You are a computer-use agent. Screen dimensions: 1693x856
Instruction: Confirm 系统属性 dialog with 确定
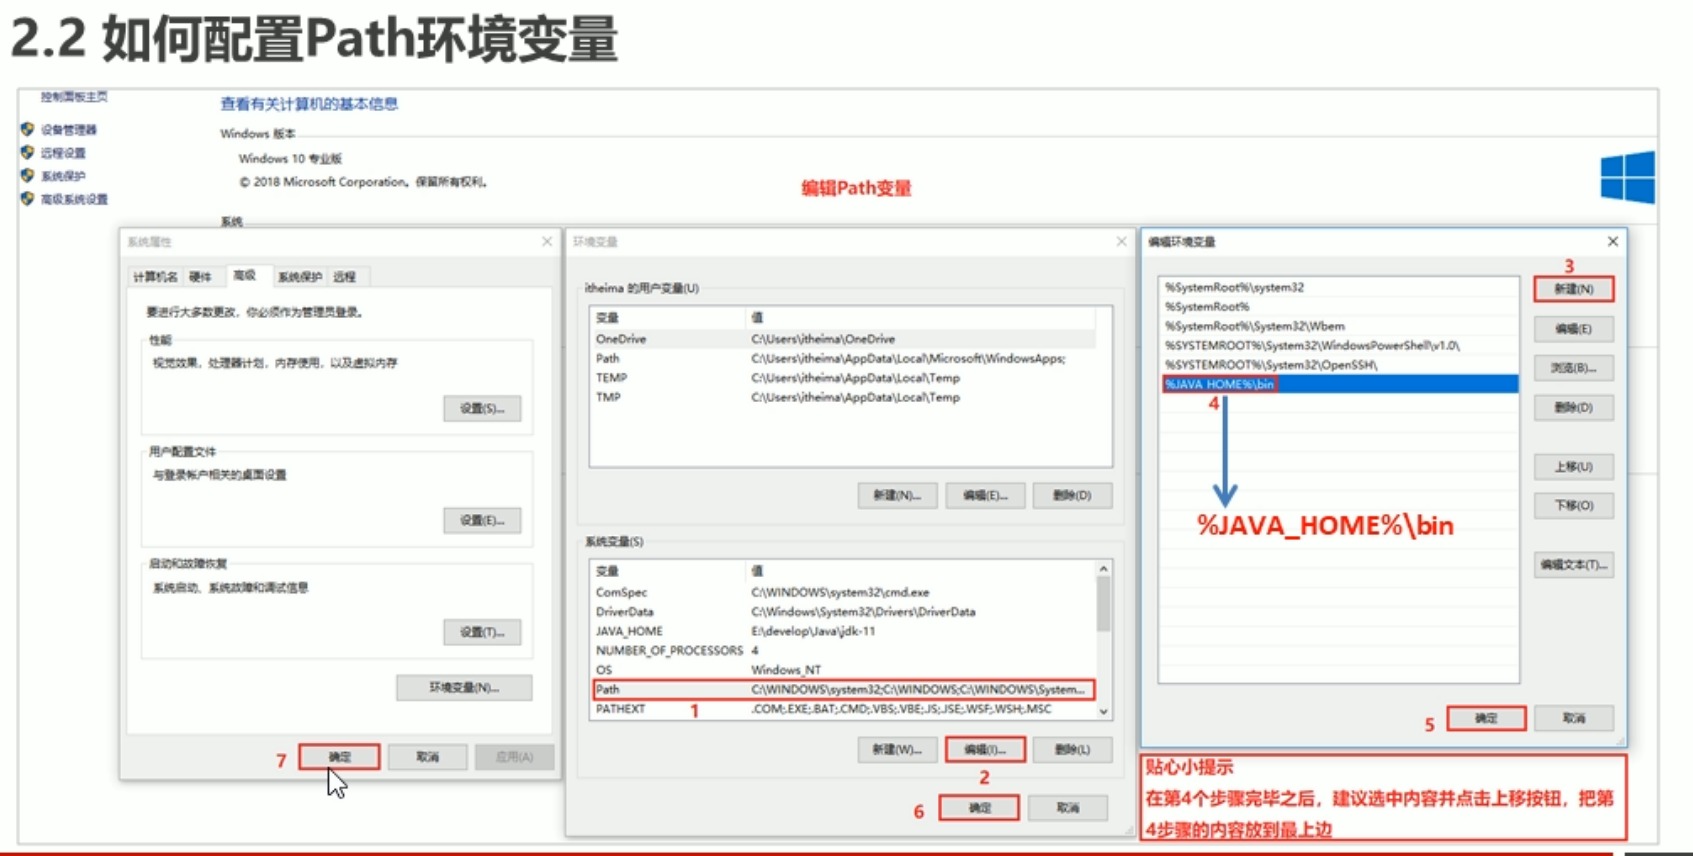point(339,757)
